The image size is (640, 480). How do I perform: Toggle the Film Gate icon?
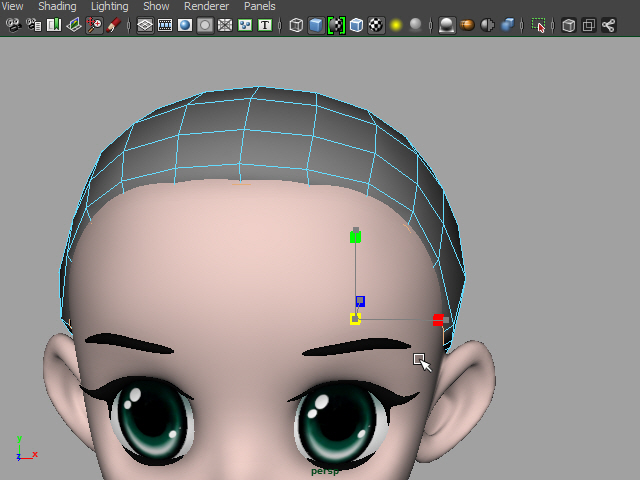click(165, 25)
